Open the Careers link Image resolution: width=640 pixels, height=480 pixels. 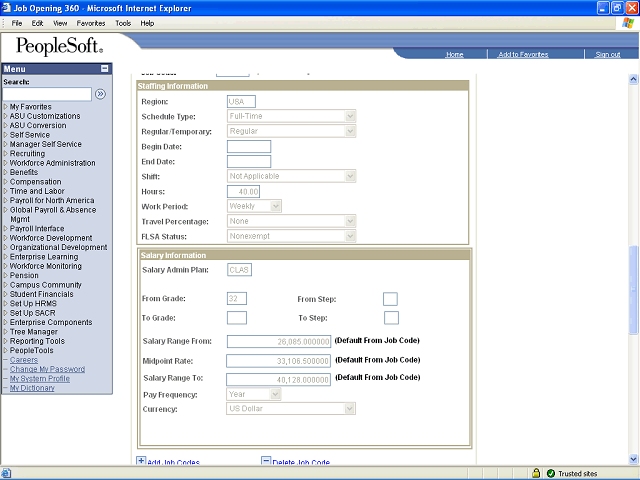click(24, 360)
